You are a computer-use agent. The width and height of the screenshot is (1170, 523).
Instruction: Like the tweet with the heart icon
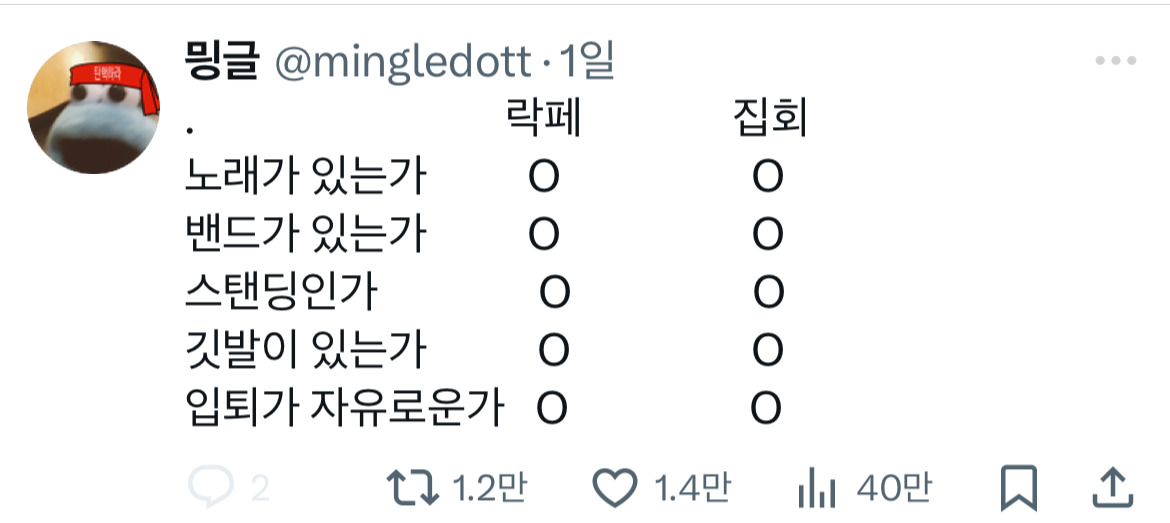pos(616,488)
